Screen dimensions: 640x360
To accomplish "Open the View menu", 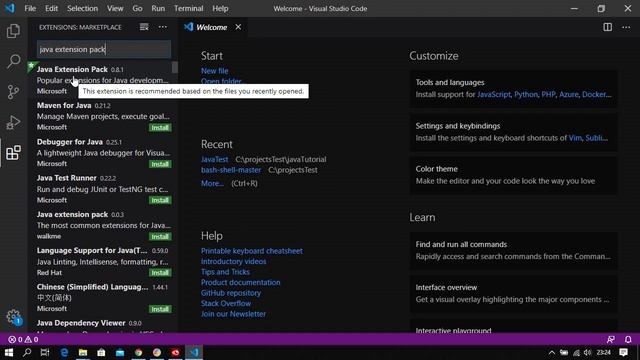I will (115, 8).
